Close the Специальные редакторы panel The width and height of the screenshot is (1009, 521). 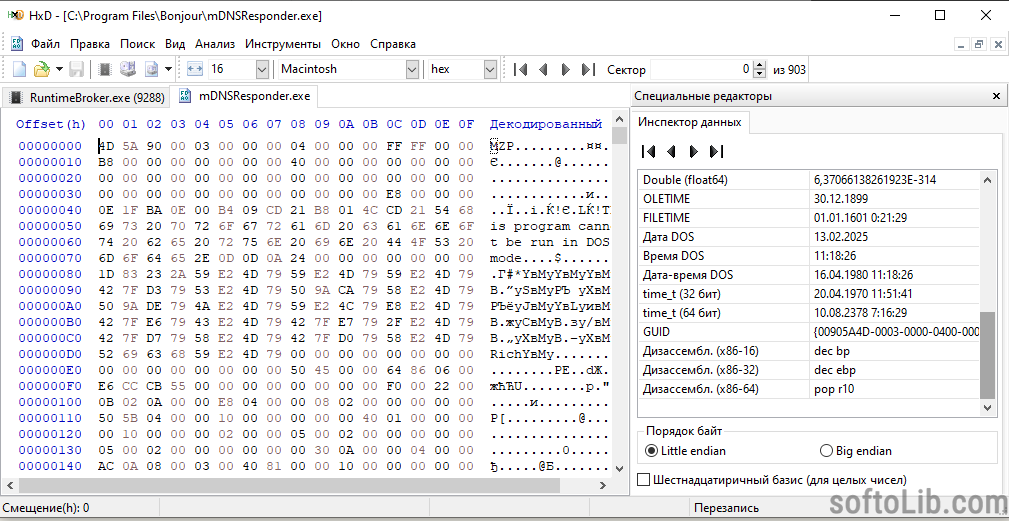point(996,96)
